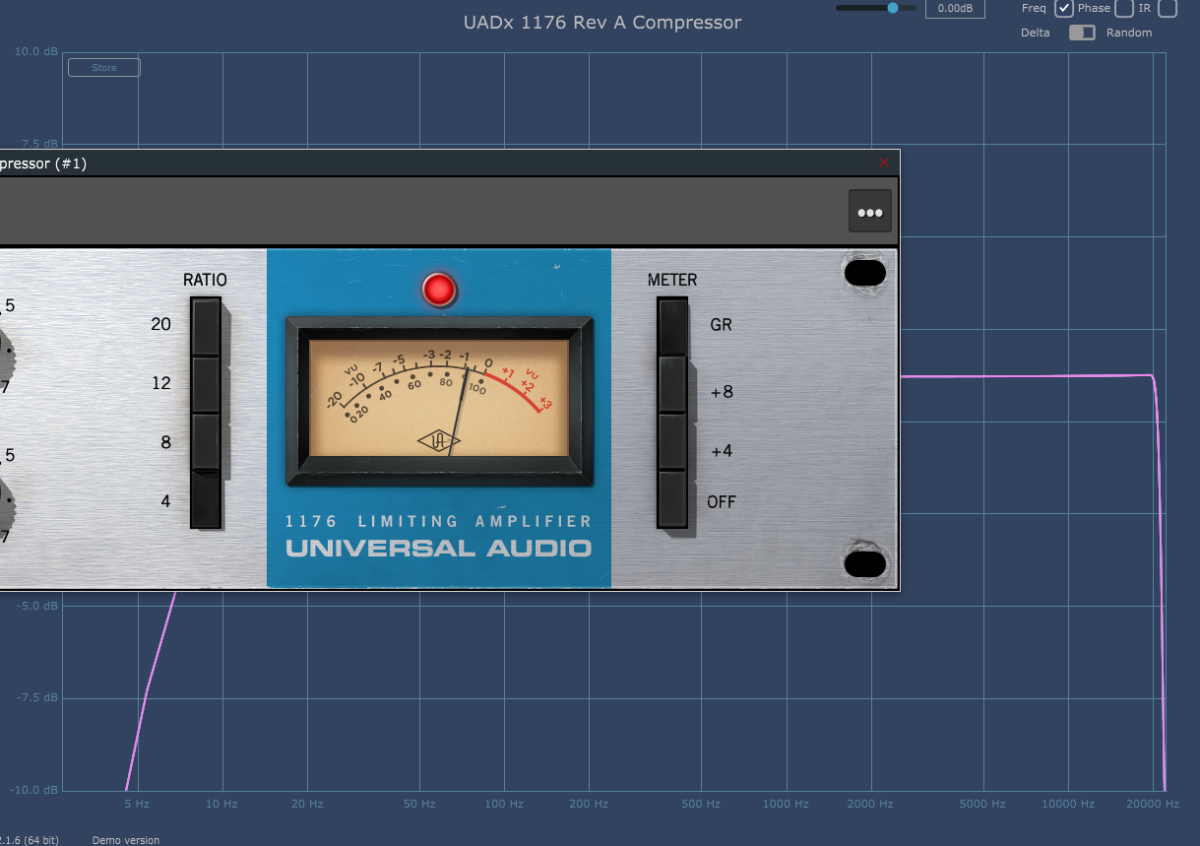Image resolution: width=1200 pixels, height=846 pixels.
Task: Toggle the Delta / Random switch
Action: pos(1081,32)
